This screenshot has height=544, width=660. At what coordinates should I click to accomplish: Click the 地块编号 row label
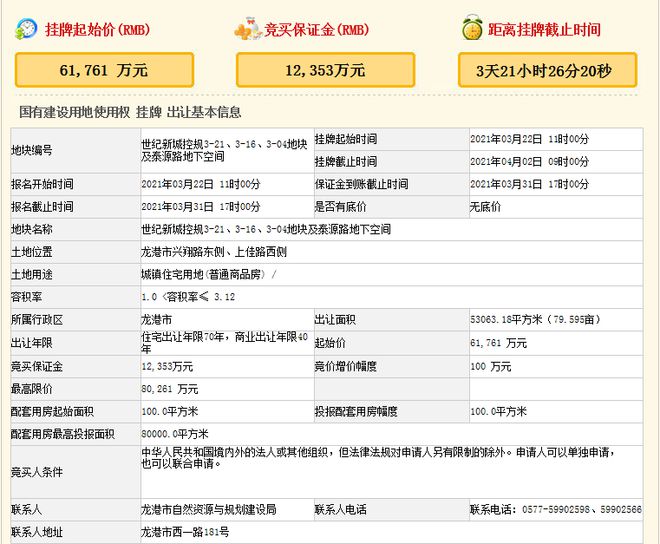tap(32, 150)
